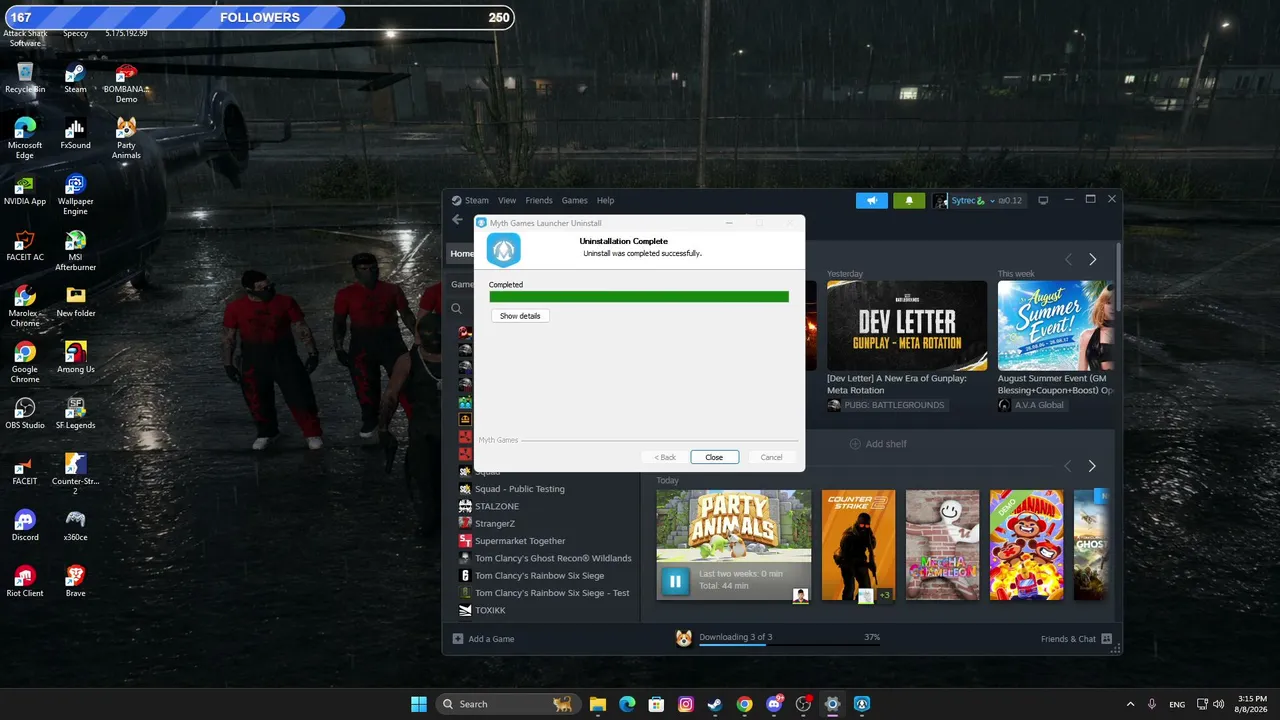This screenshot has width=1280, height=720.
Task: Click the green Completed progress bar
Action: coord(639,296)
